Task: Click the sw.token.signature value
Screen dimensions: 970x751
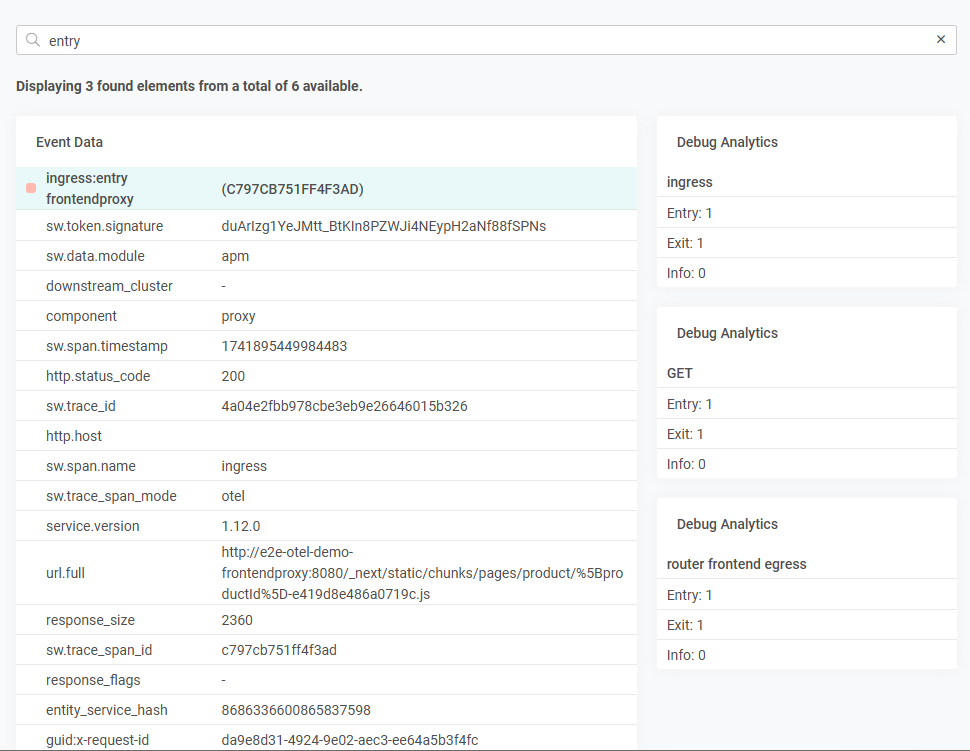Action: 383,226
